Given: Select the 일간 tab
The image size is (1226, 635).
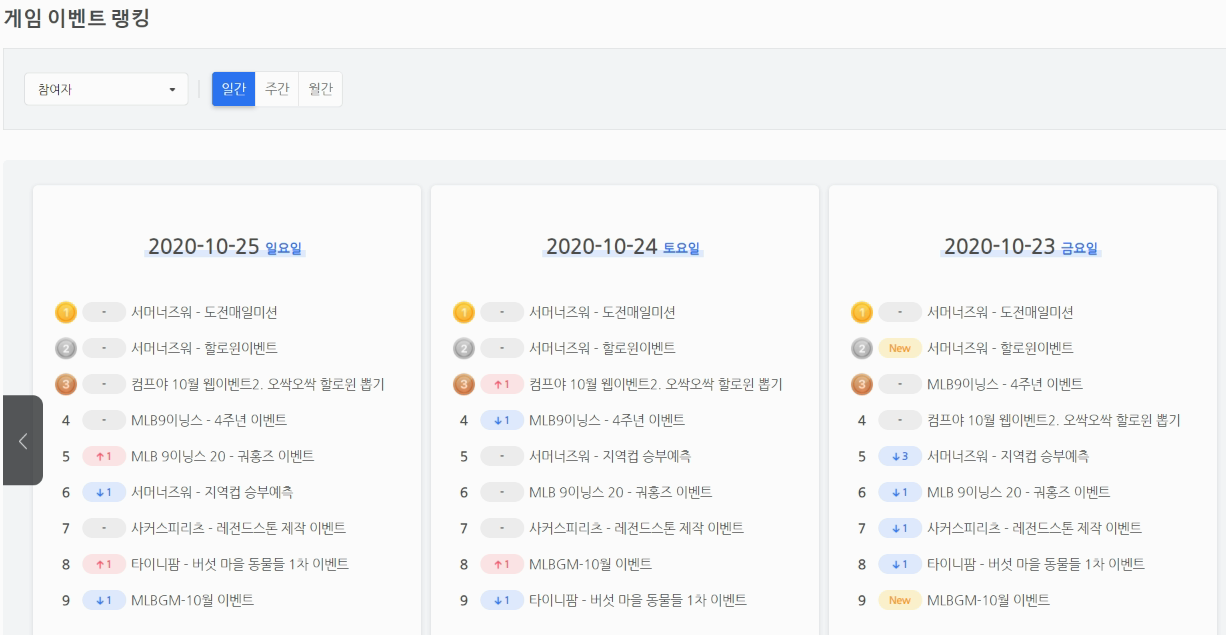Looking at the screenshot, I should pos(234,89).
